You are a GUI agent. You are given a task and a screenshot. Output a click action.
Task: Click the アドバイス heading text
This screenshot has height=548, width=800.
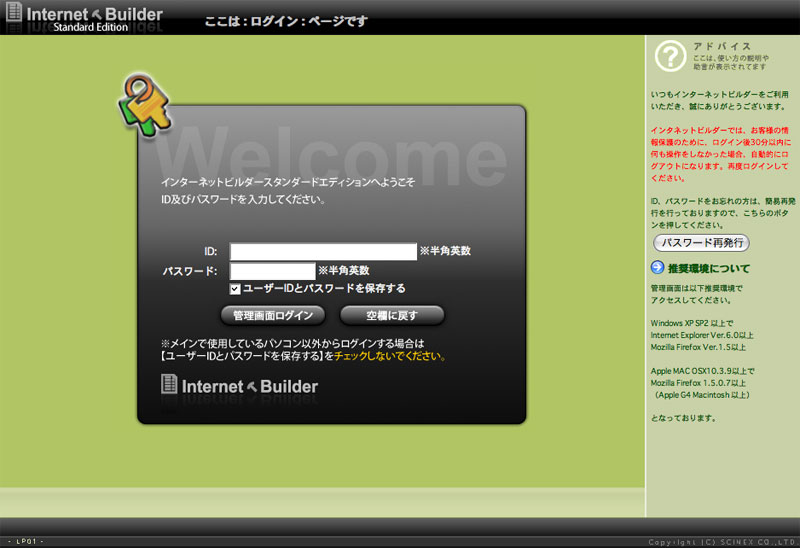tap(721, 46)
